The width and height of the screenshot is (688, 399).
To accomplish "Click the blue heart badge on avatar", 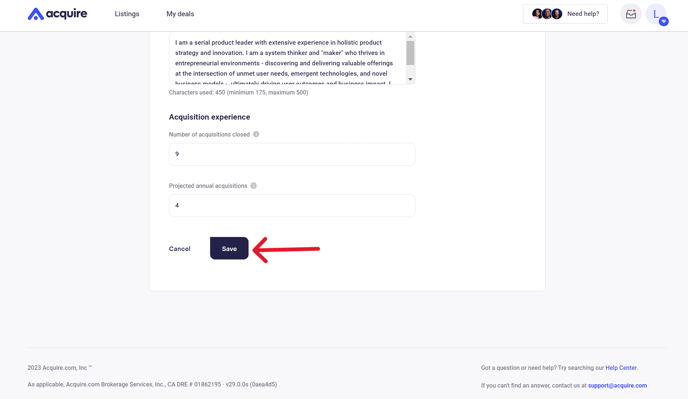I will [664, 21].
